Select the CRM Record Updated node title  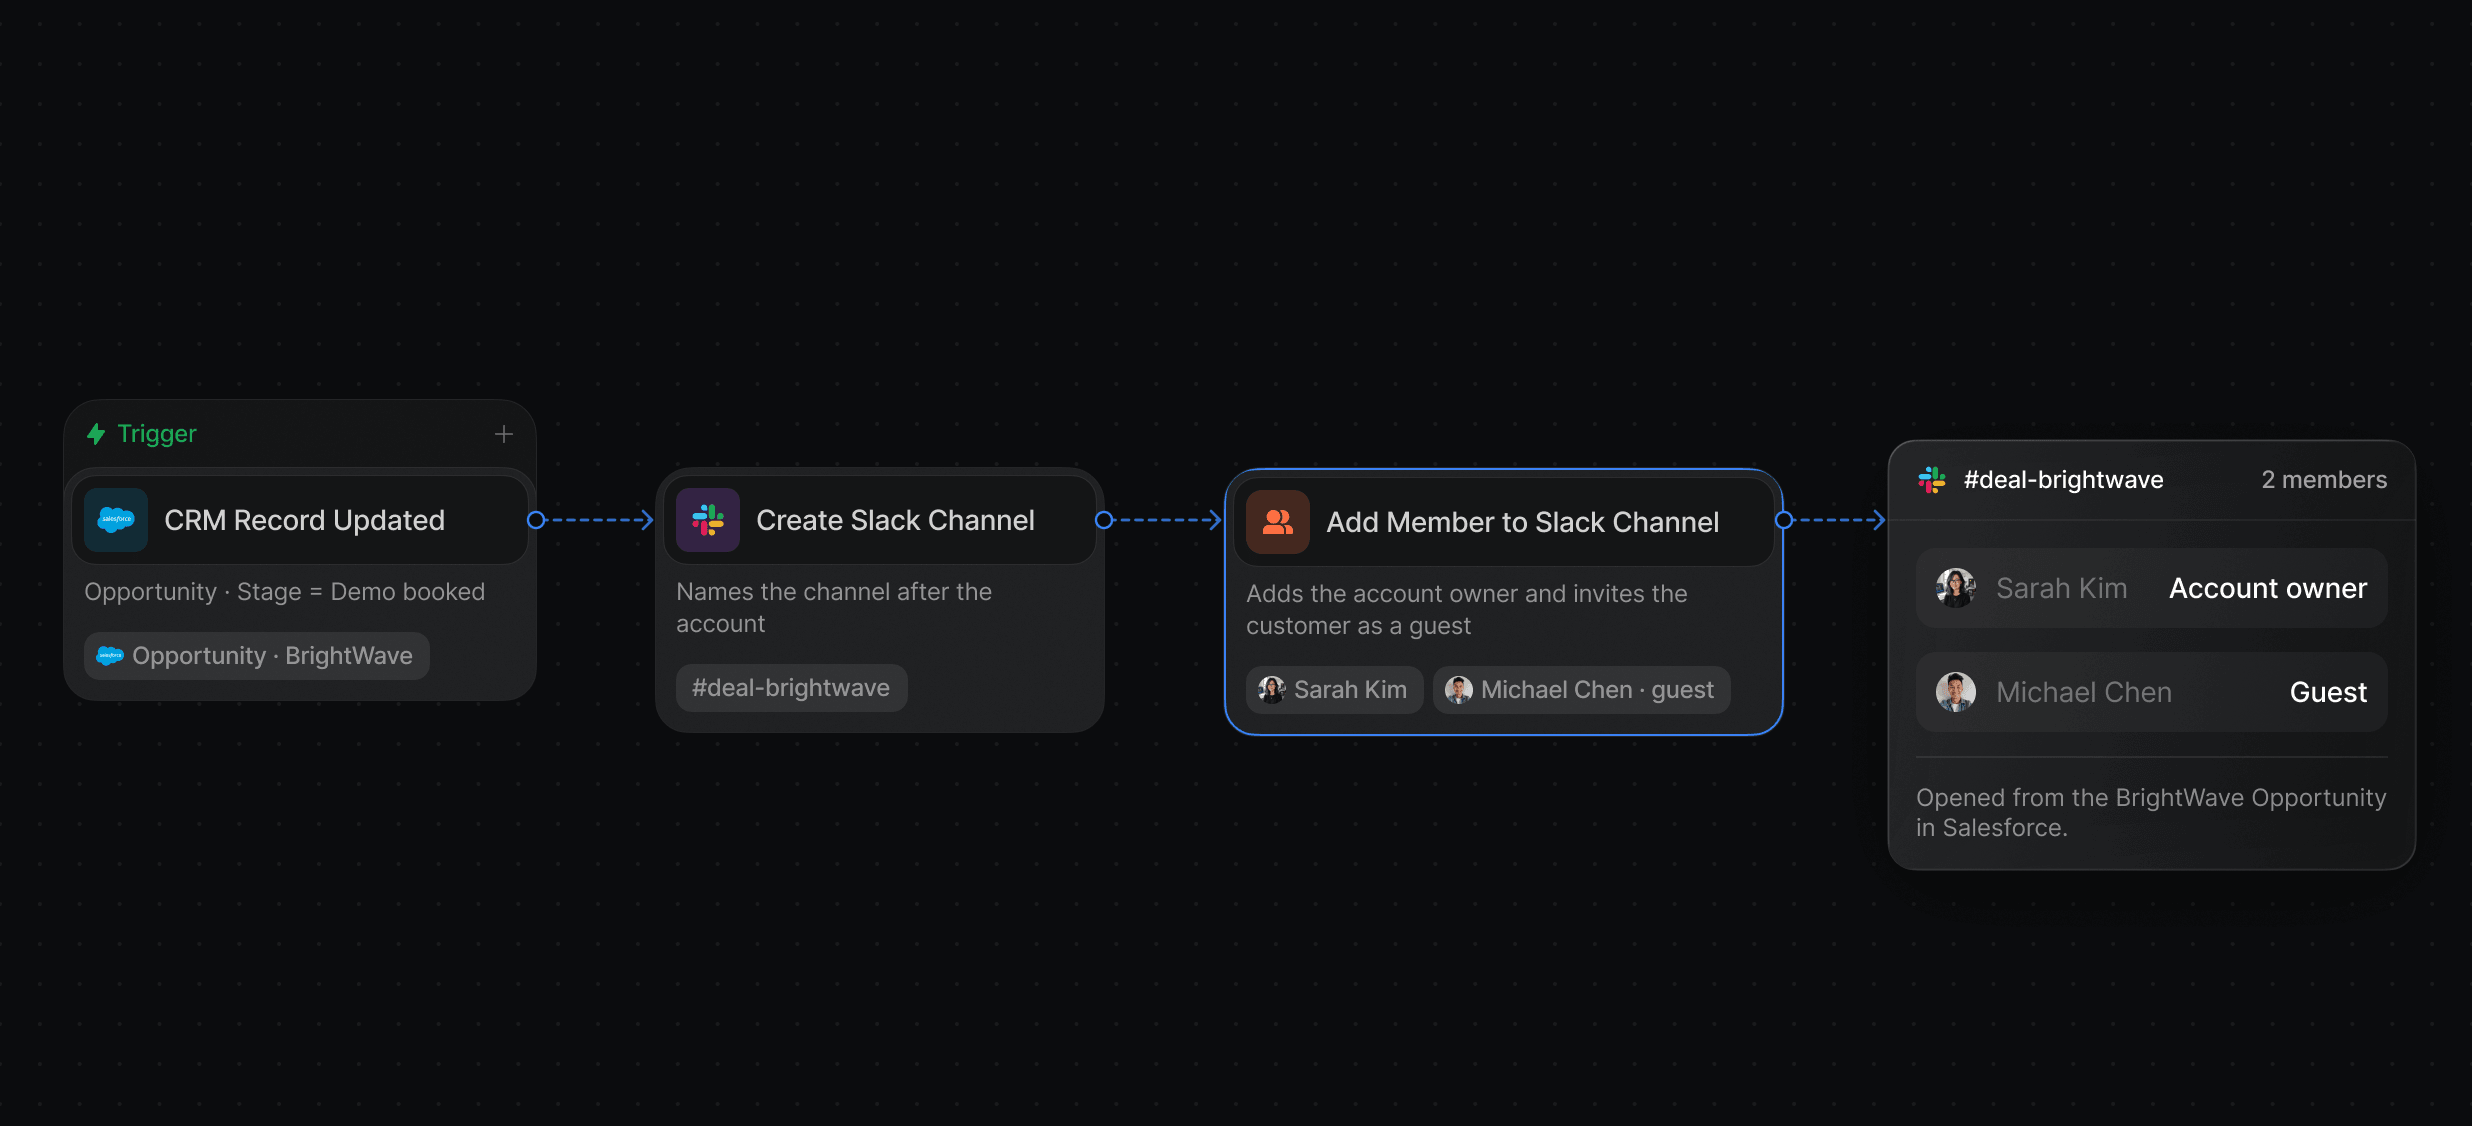(x=304, y=520)
